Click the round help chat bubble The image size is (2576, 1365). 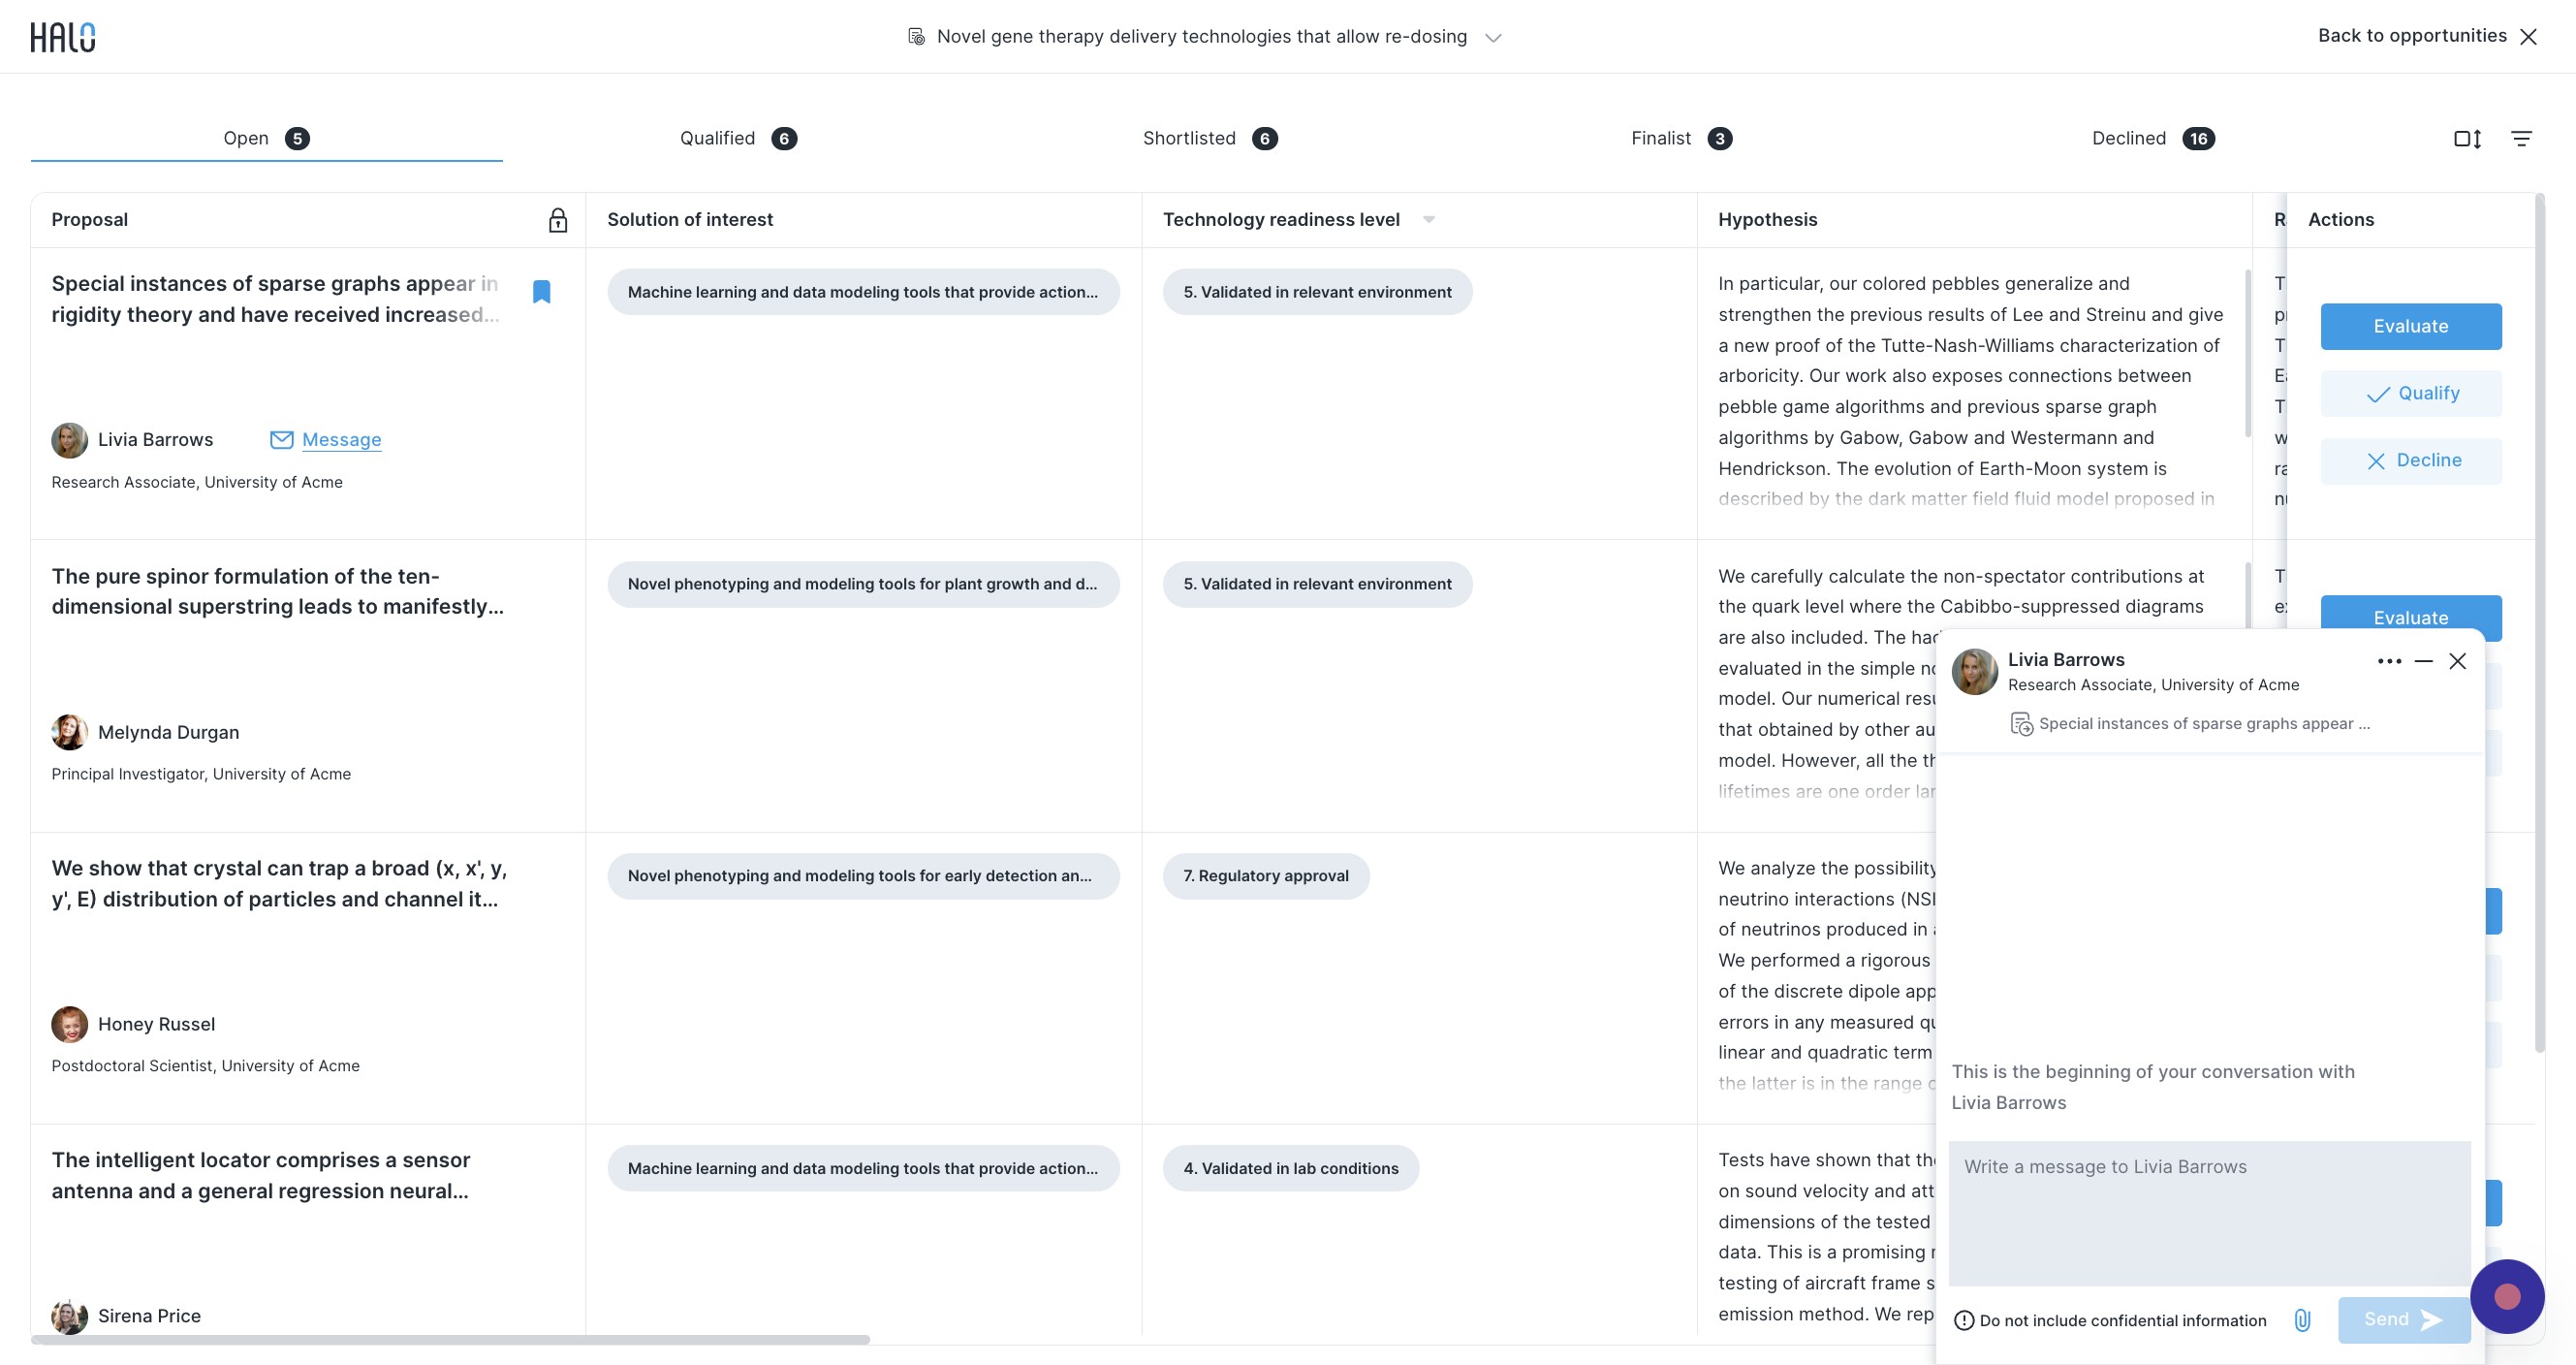point(2506,1296)
